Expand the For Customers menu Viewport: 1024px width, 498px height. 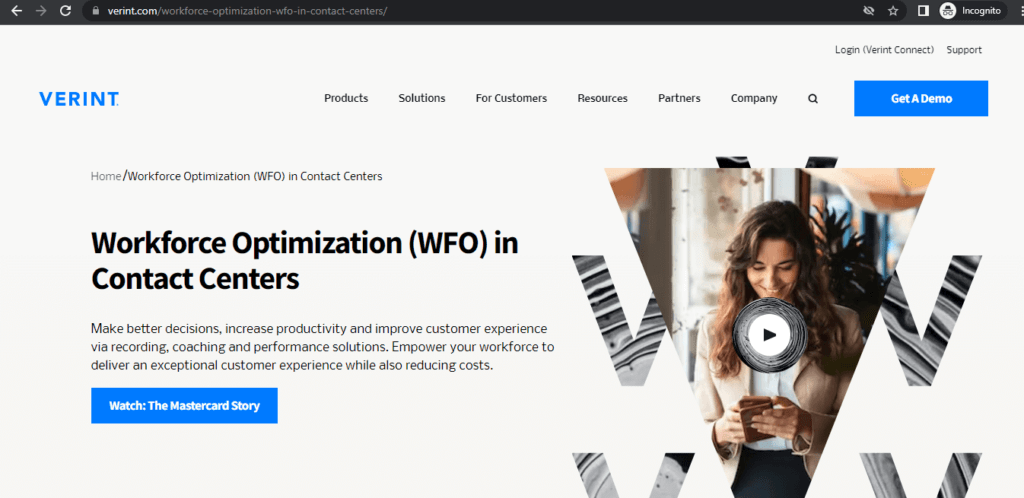pos(511,99)
